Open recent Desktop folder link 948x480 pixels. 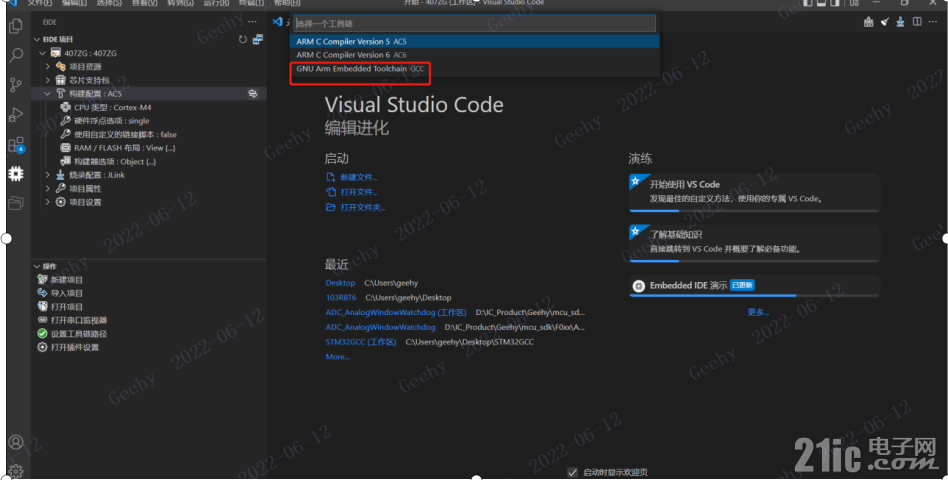tap(340, 283)
